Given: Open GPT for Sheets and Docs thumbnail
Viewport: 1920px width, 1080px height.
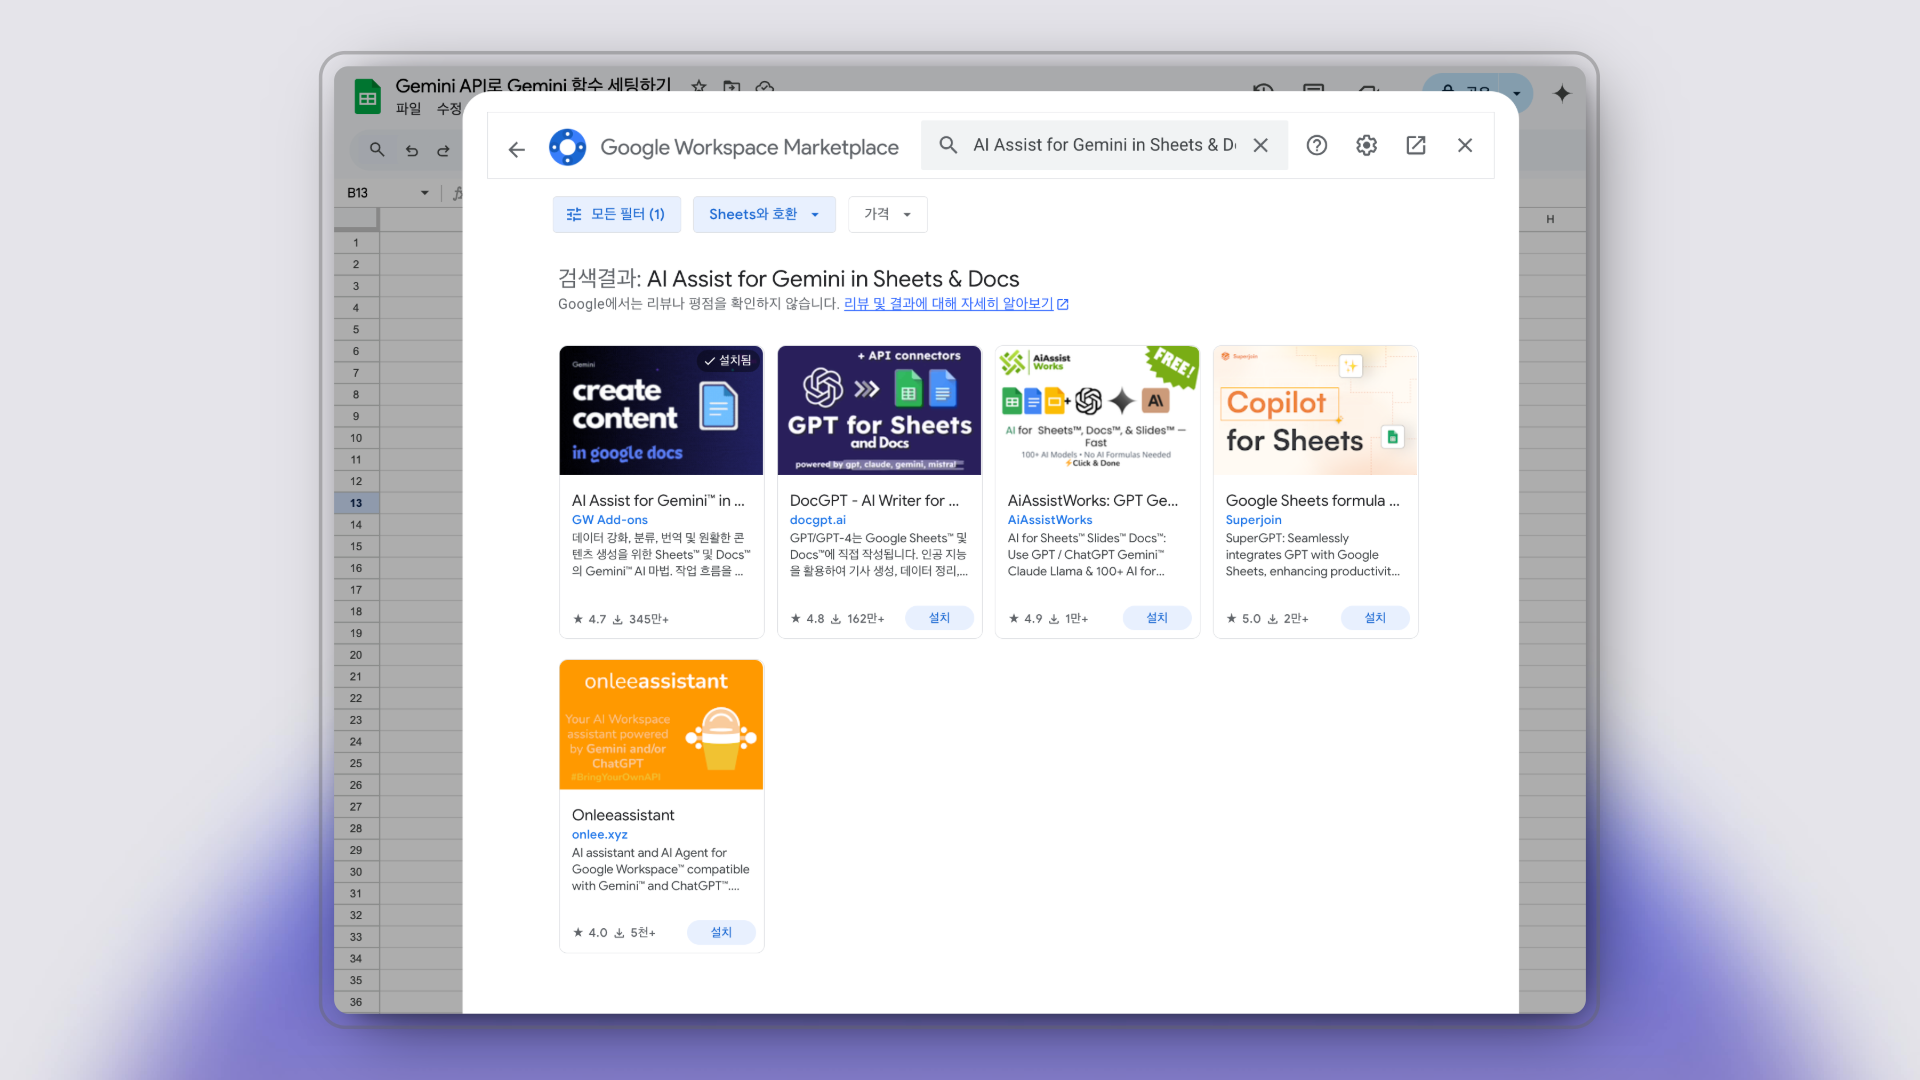Looking at the screenshot, I should click(879, 410).
